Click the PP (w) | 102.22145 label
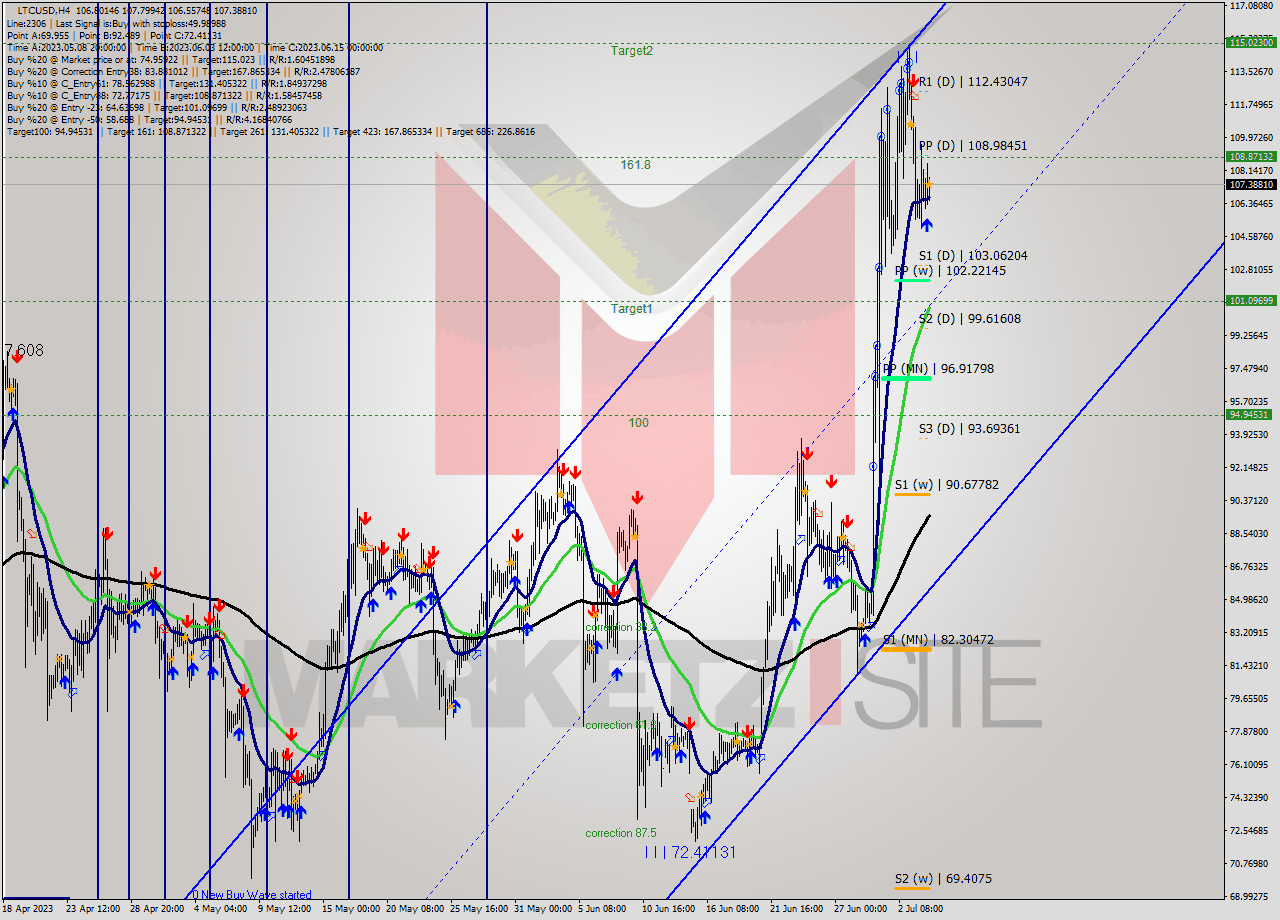 click(x=950, y=271)
